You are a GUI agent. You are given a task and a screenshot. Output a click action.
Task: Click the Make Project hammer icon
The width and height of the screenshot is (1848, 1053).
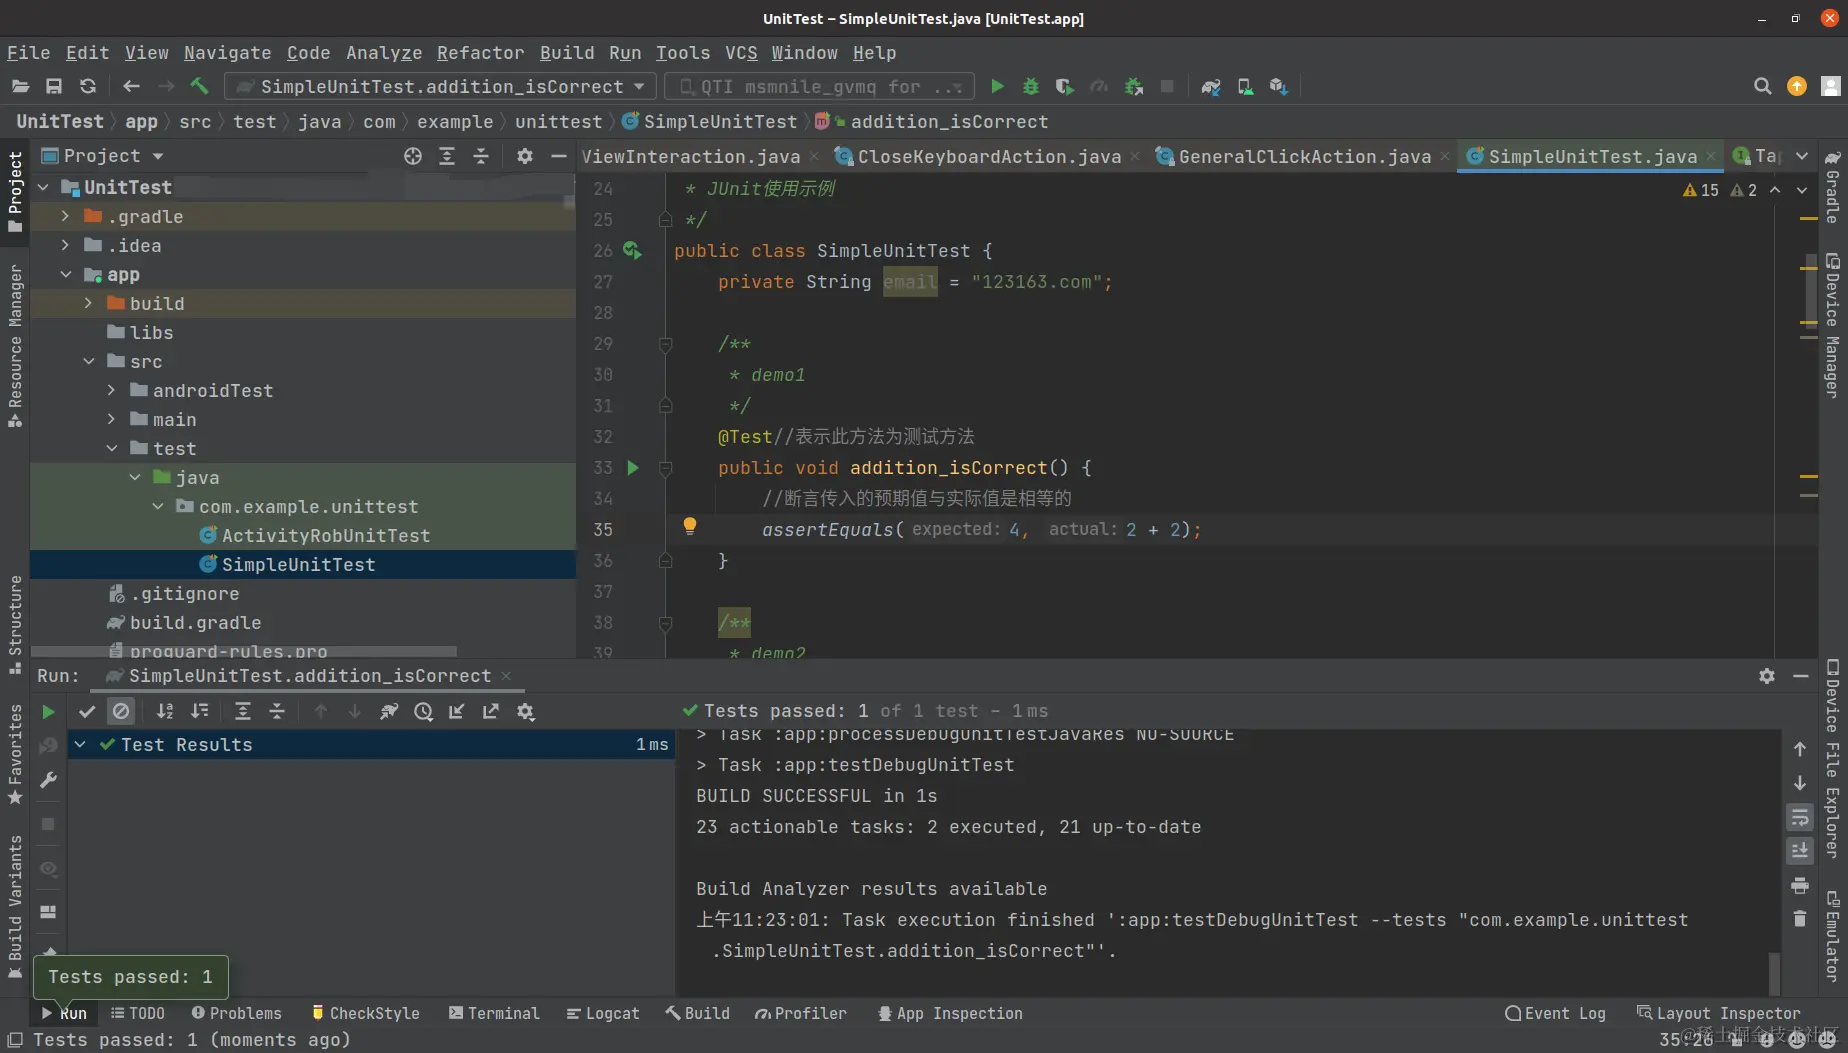[199, 87]
